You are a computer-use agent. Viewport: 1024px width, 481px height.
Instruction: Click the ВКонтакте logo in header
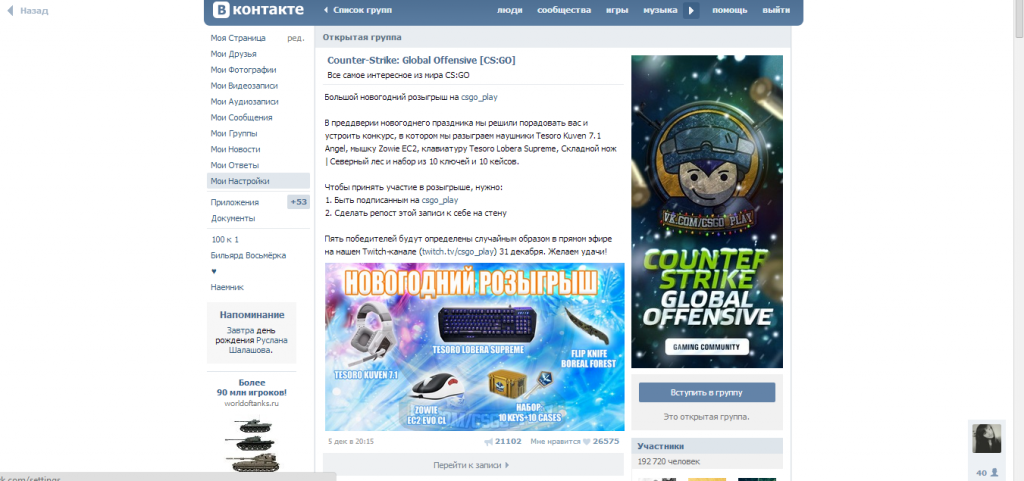click(x=254, y=11)
